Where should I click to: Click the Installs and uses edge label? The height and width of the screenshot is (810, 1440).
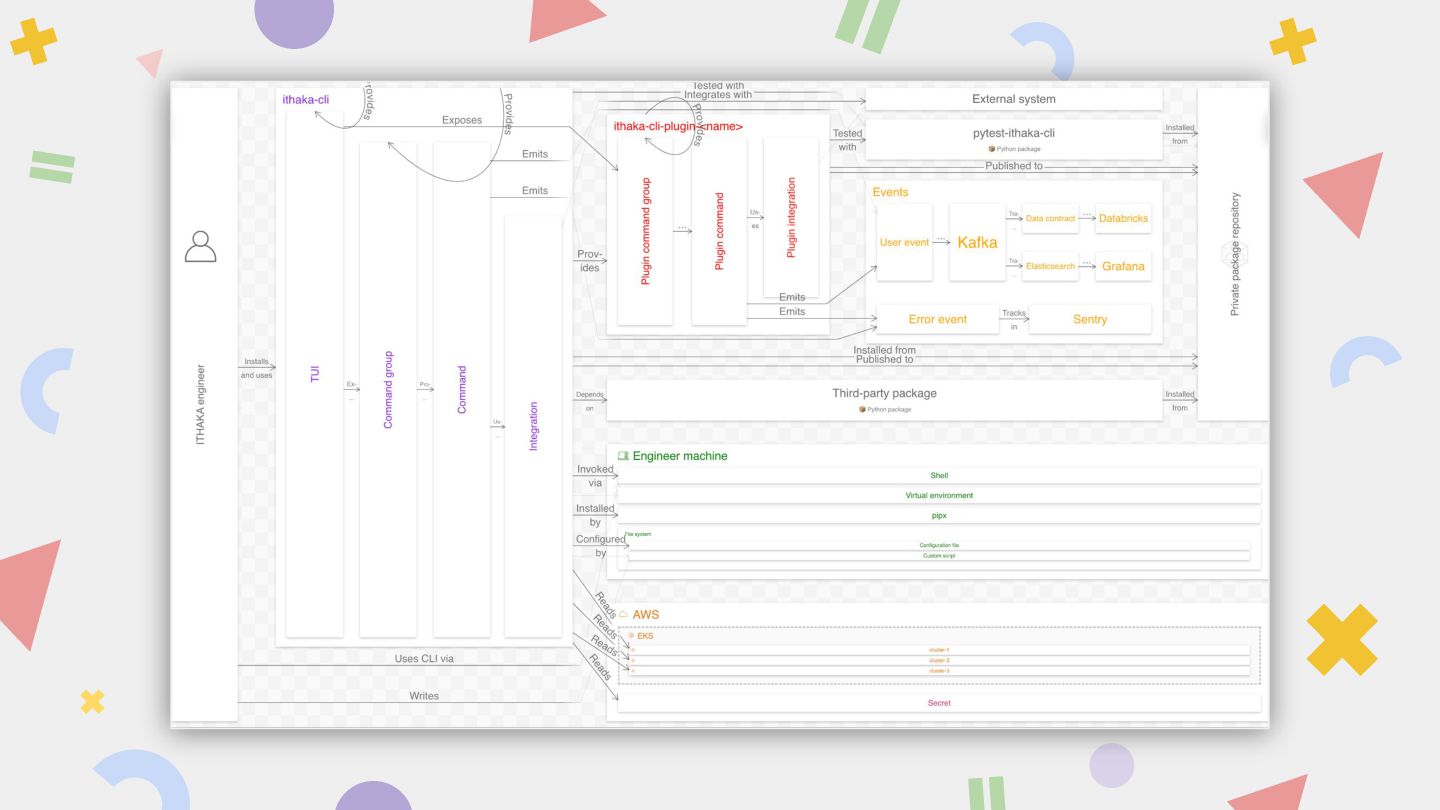point(256,368)
